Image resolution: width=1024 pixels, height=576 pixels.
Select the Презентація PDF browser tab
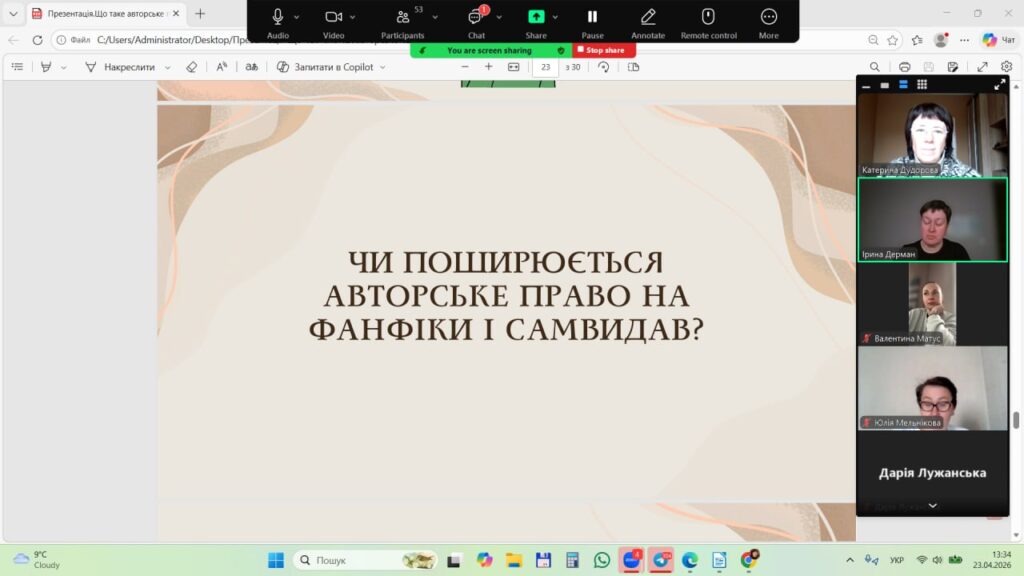tap(98, 14)
